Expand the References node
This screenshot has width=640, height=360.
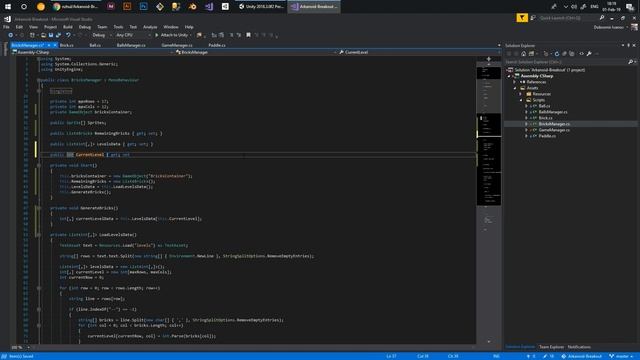tap(515, 82)
